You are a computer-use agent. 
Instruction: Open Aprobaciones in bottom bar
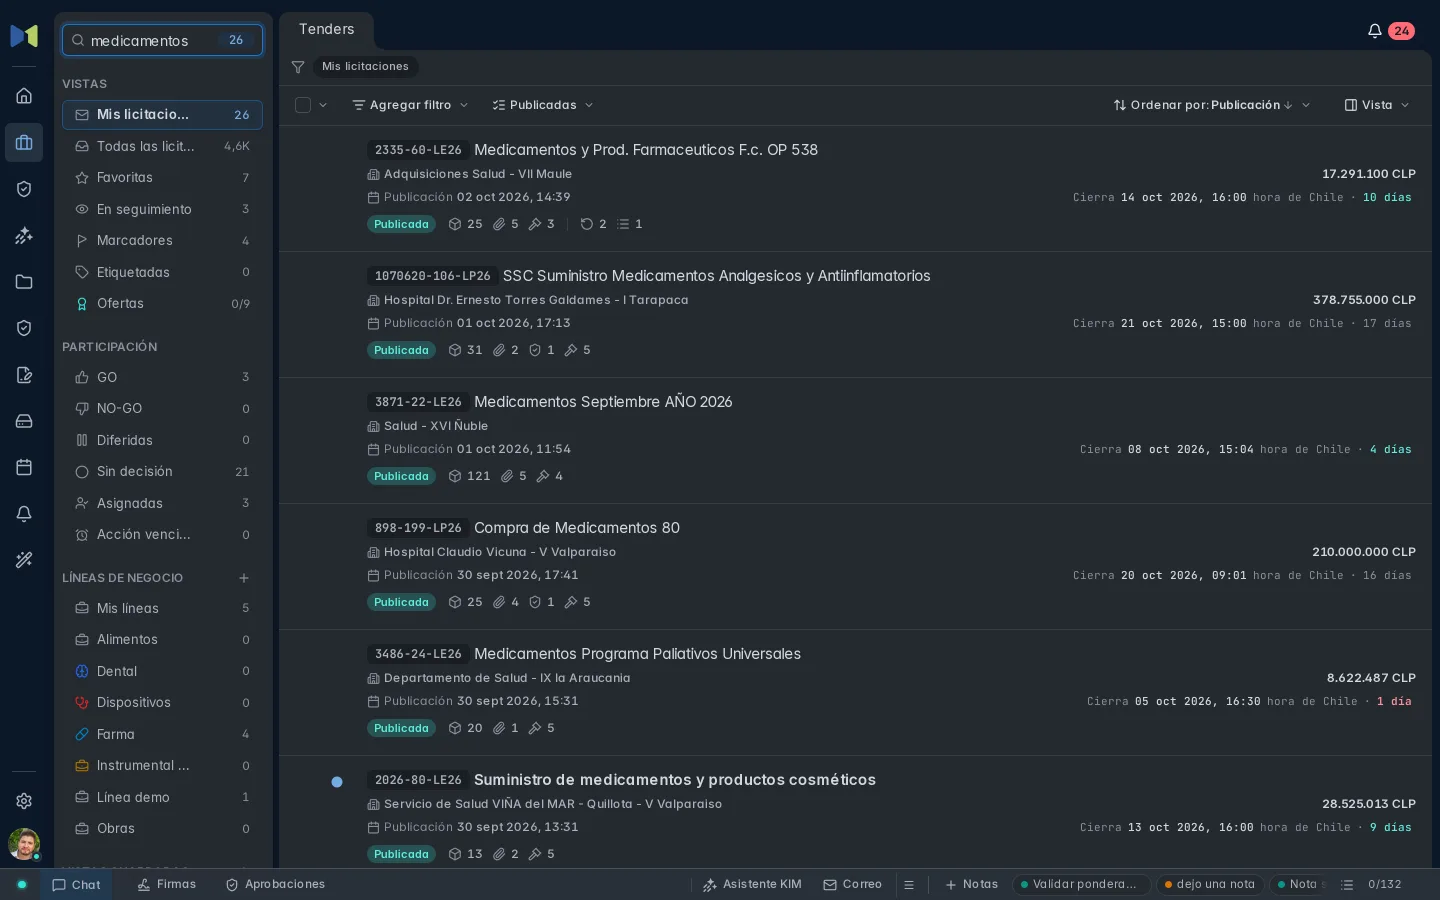pos(275,885)
